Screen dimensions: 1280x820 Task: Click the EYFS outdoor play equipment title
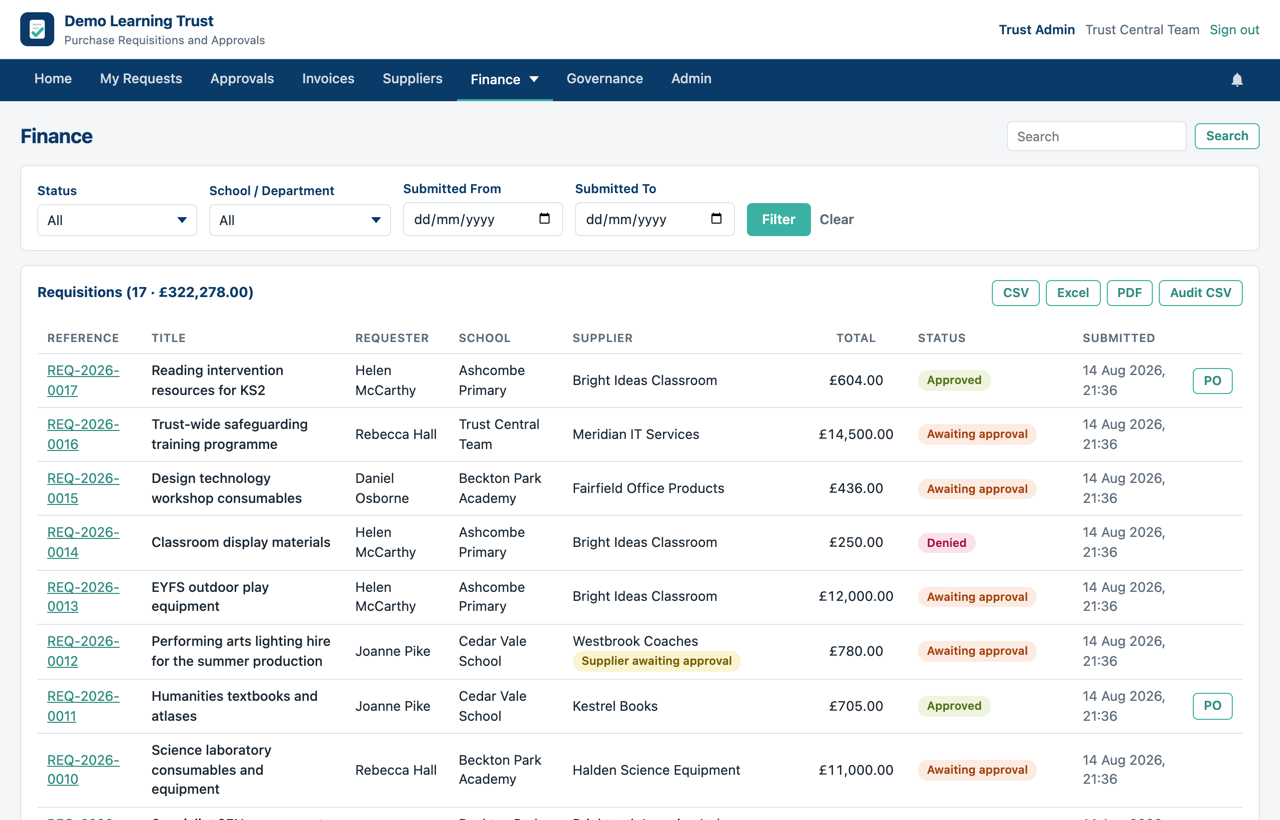pyautogui.click(x=210, y=596)
